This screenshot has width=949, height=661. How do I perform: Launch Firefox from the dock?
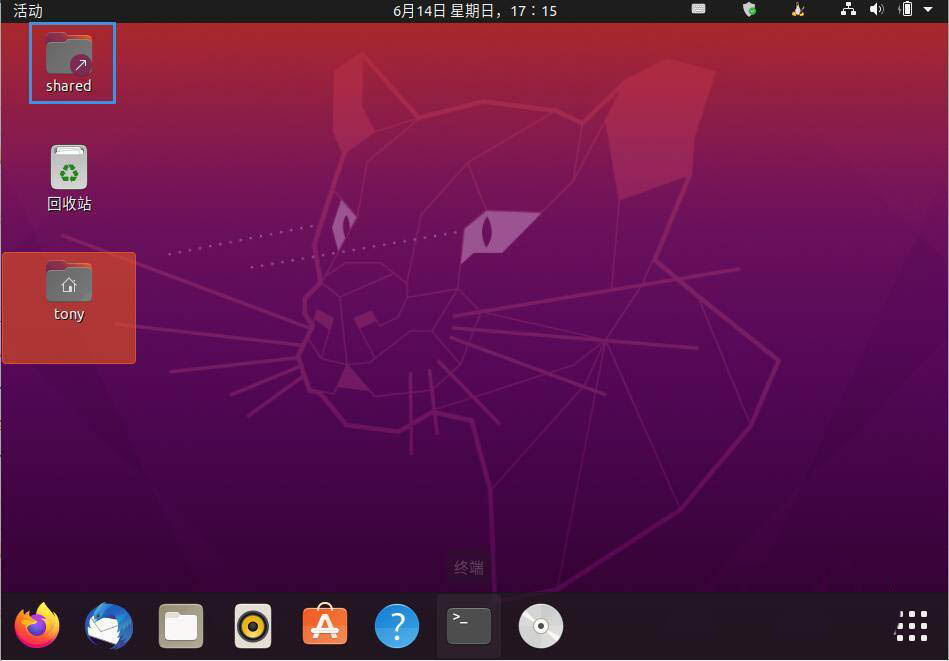coord(38,626)
